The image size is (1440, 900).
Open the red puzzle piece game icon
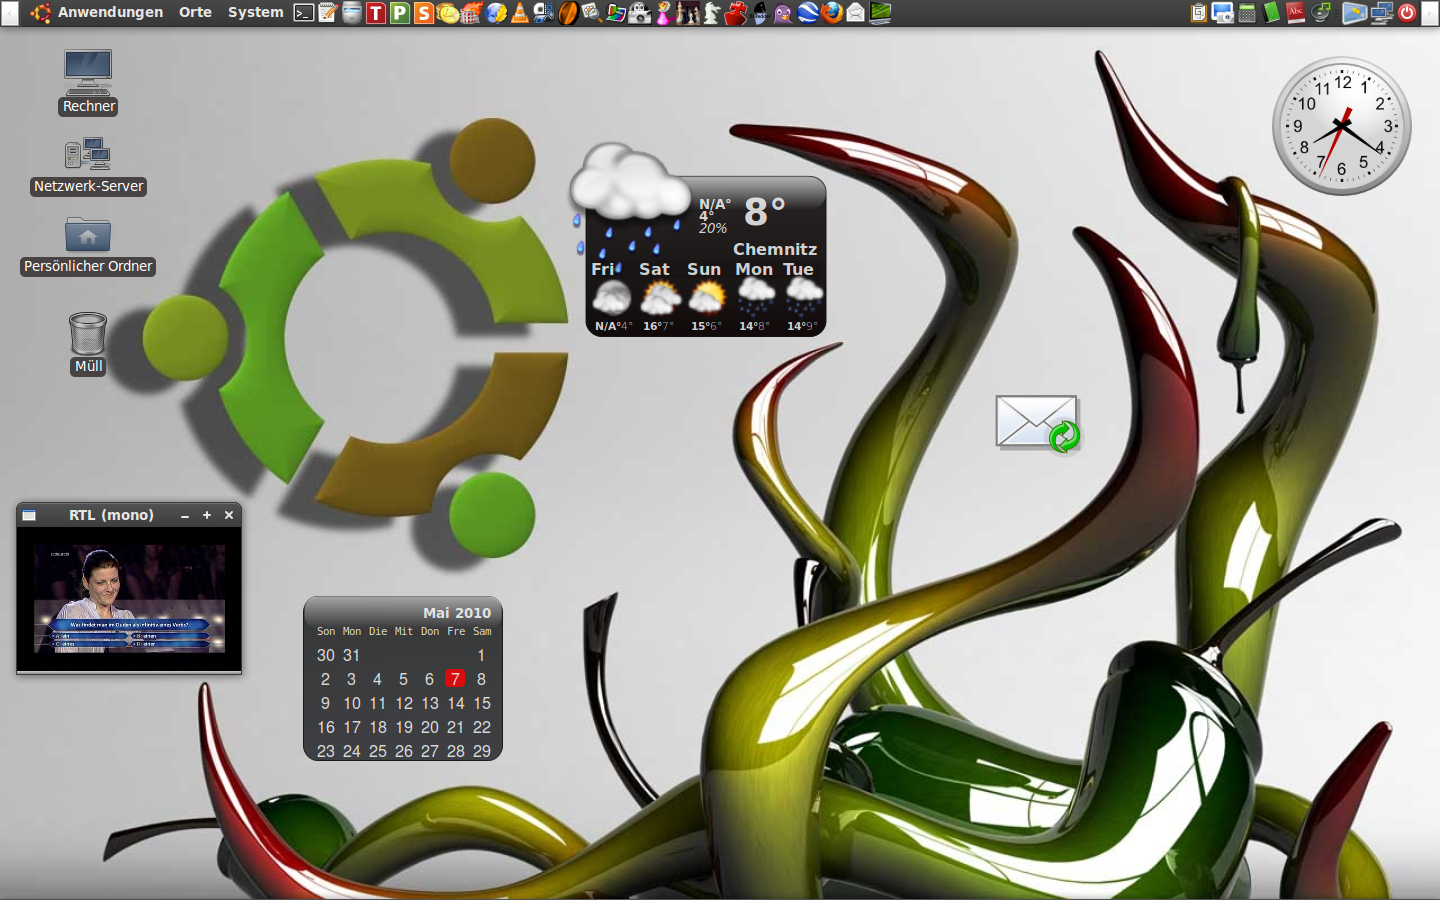pyautogui.click(x=736, y=13)
